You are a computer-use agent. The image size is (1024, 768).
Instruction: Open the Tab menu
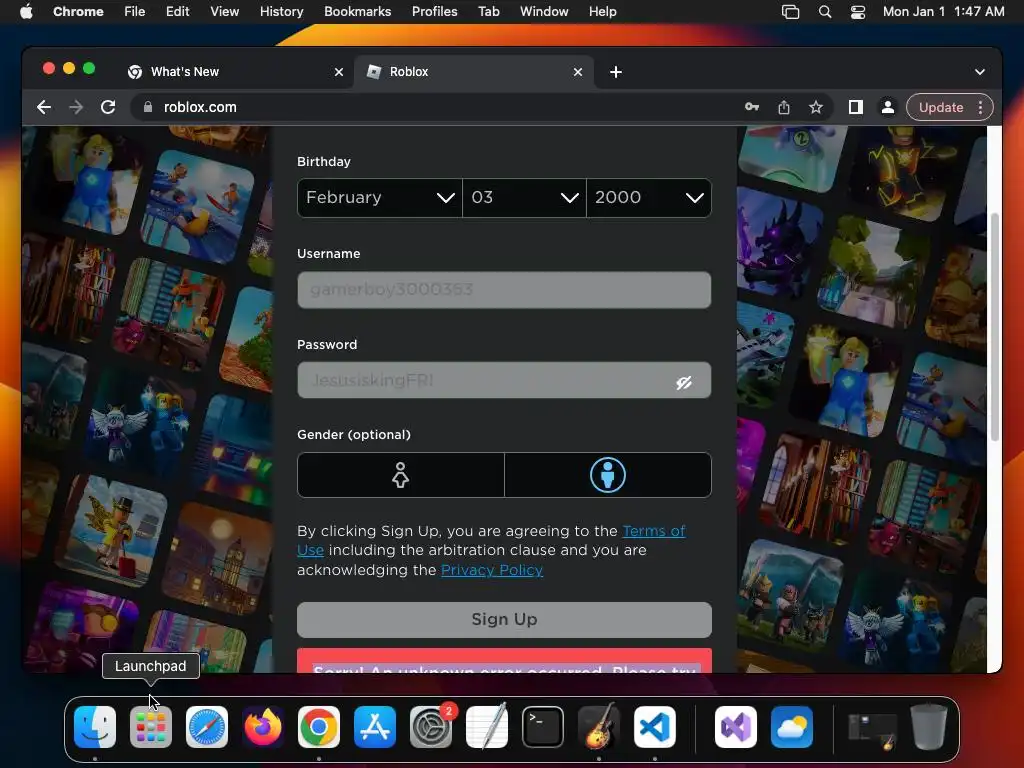(488, 12)
